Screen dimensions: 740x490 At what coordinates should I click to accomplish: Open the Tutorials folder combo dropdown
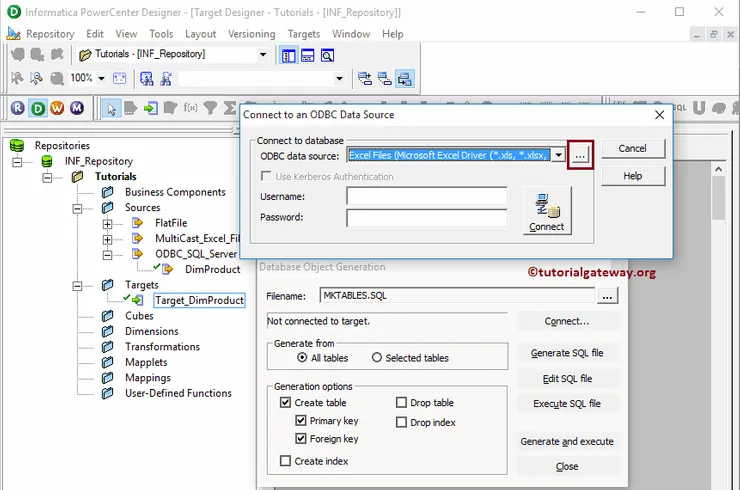pos(263,54)
